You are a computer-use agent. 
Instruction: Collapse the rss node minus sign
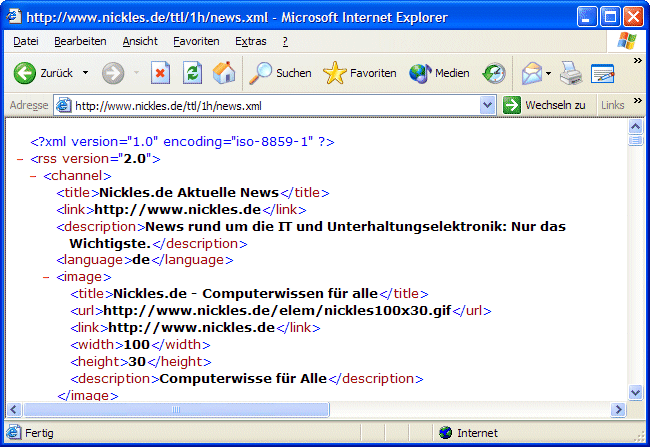click(20, 159)
